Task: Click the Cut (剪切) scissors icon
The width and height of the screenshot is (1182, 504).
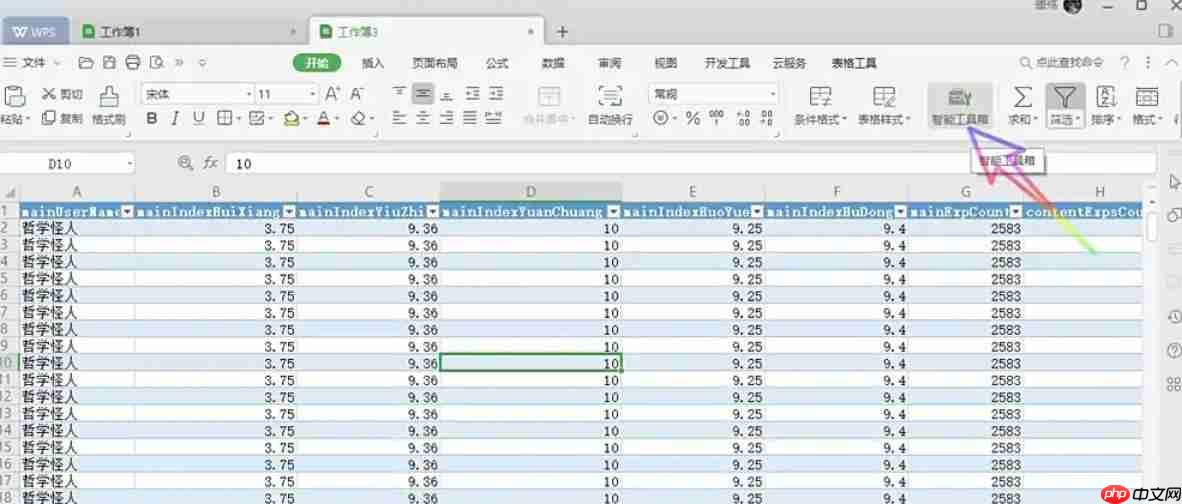Action: click(49, 93)
